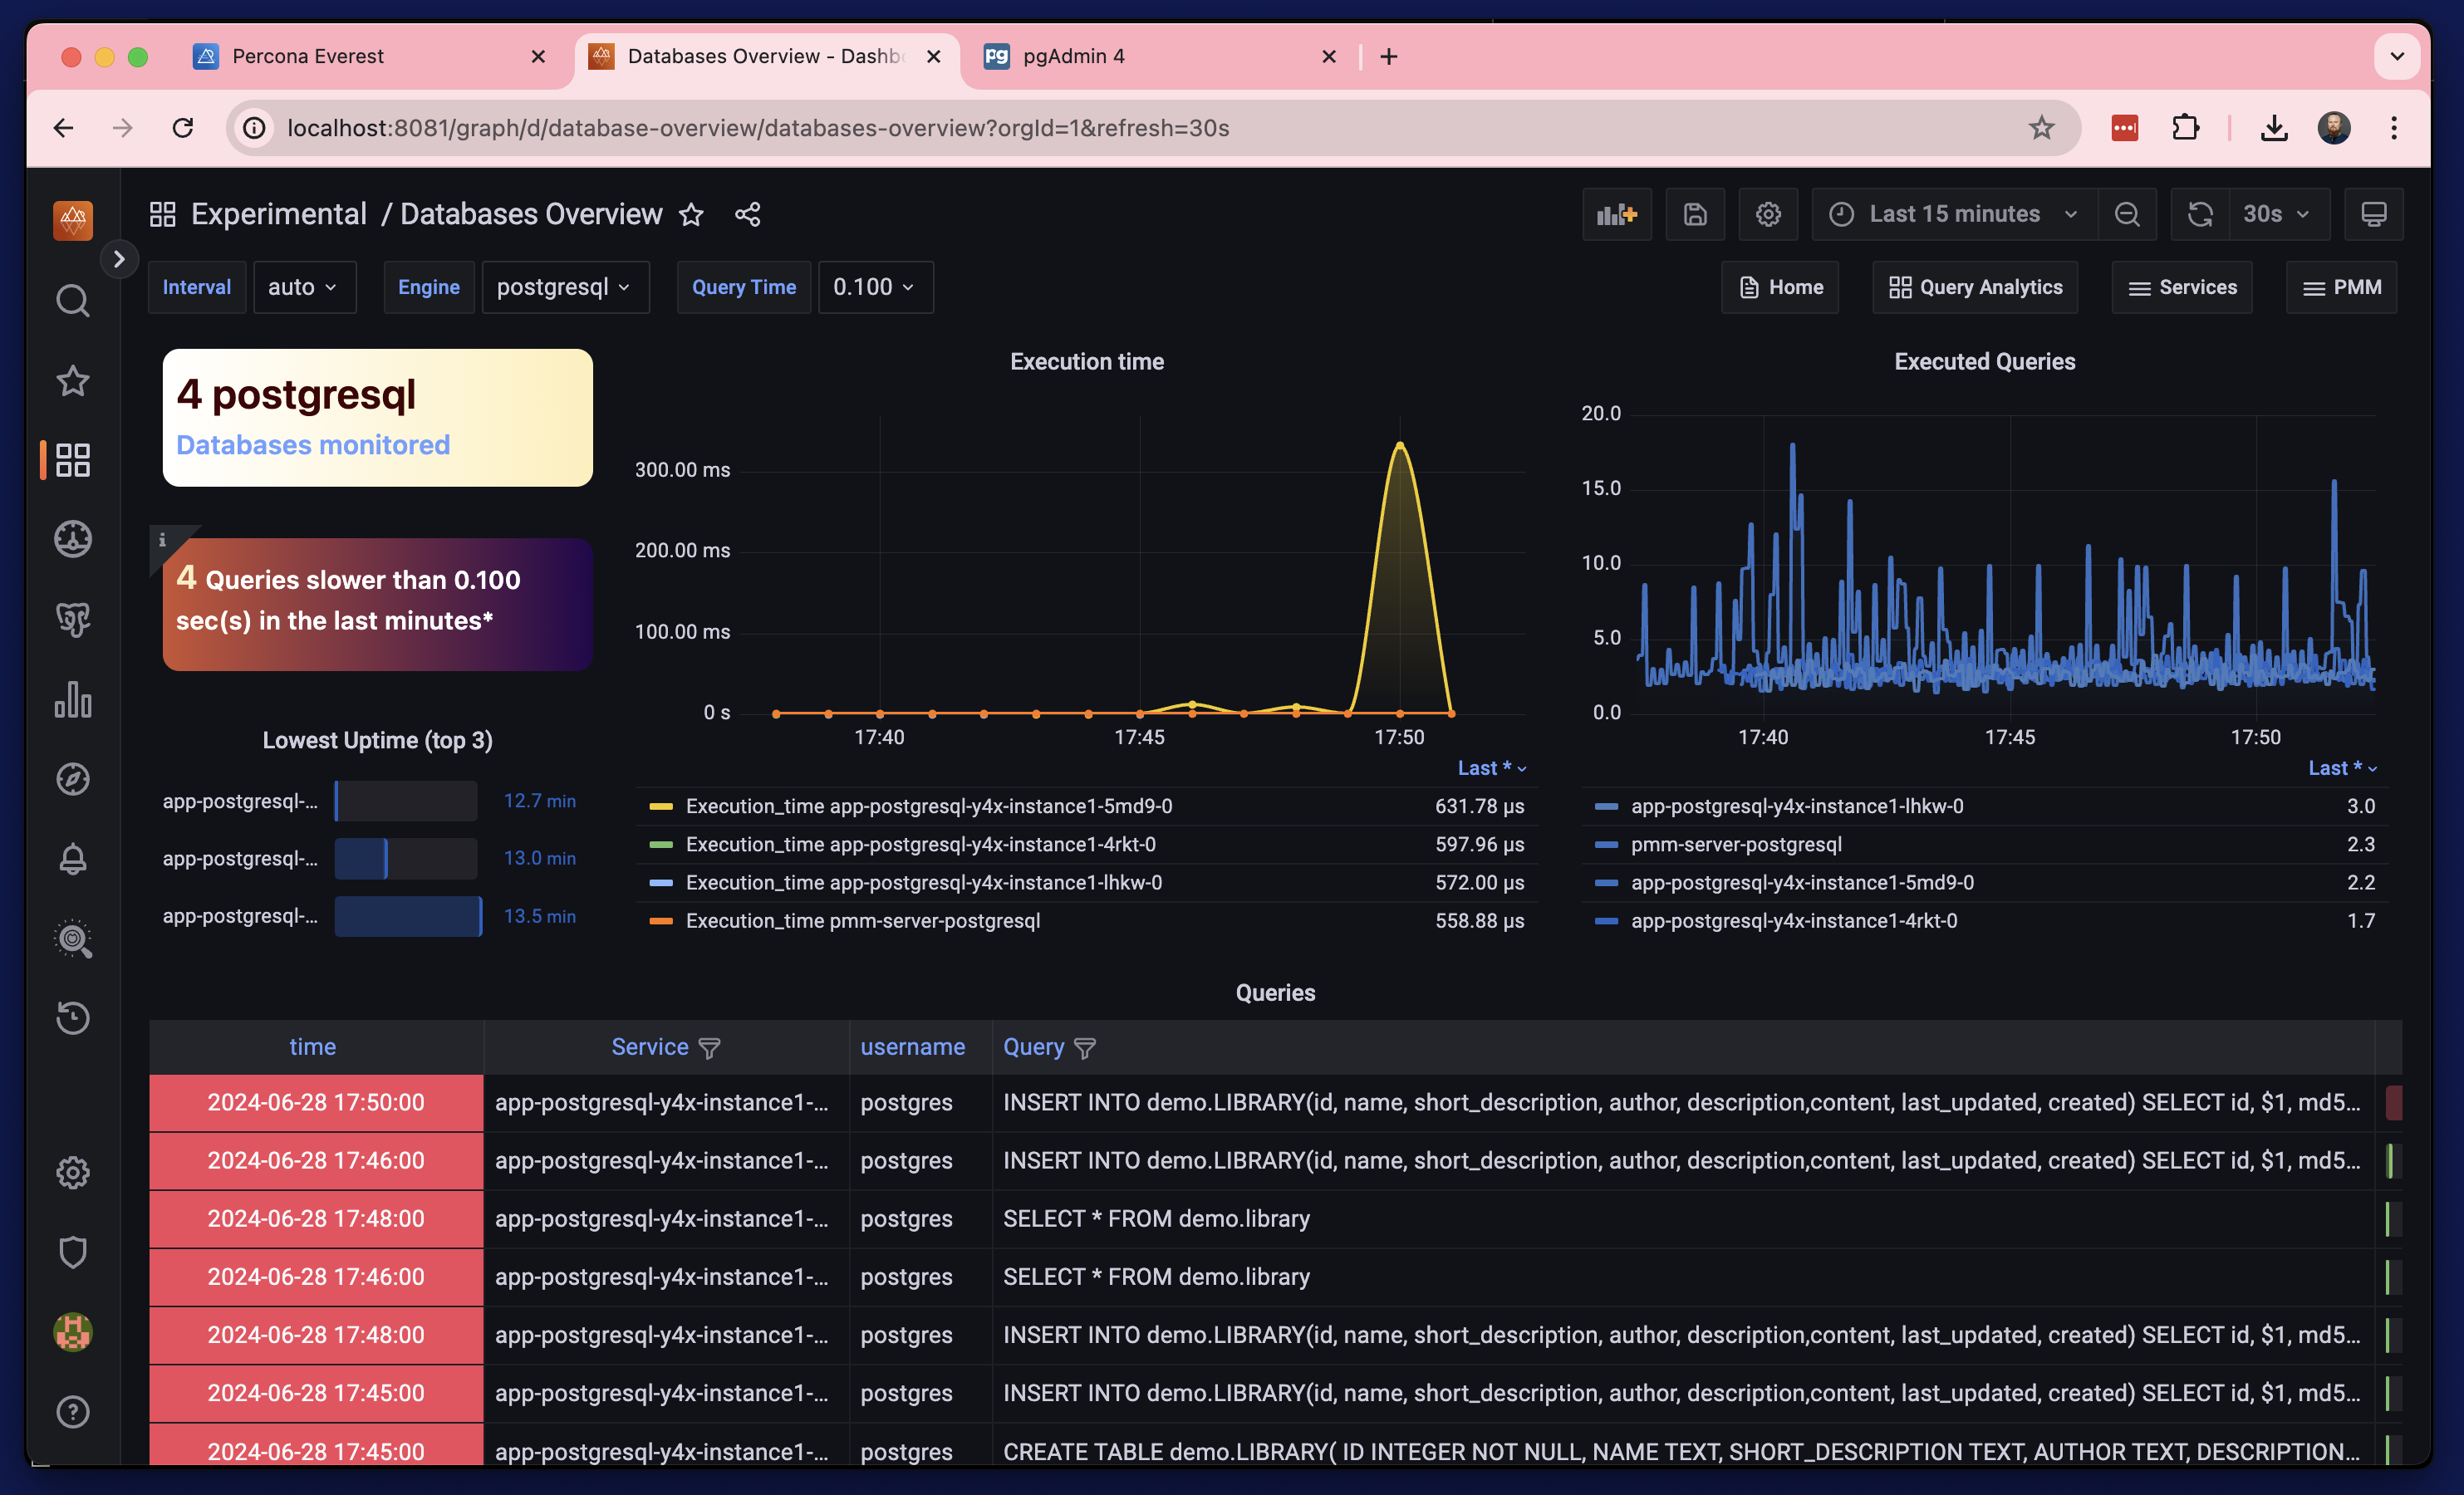Enable kiosk mode with the monitor icon
This screenshot has width=2464, height=1495.
pyautogui.click(x=2374, y=213)
